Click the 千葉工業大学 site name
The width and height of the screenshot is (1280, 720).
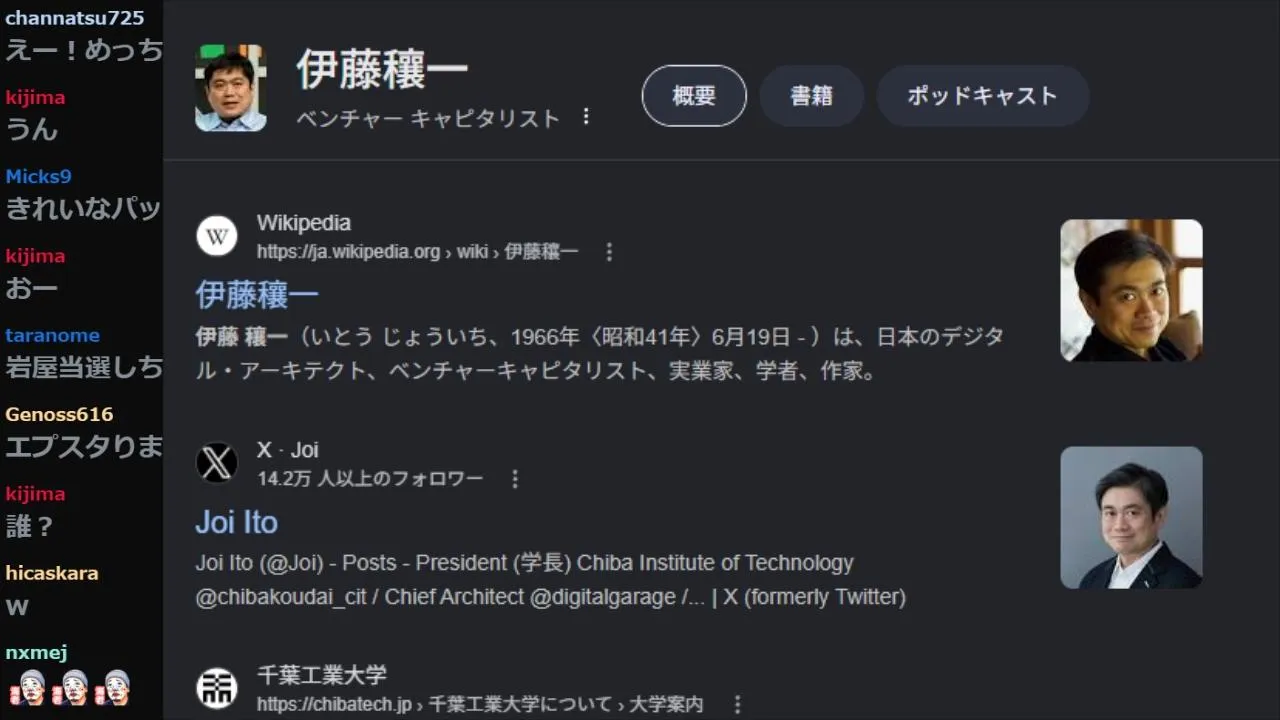[x=322, y=675]
